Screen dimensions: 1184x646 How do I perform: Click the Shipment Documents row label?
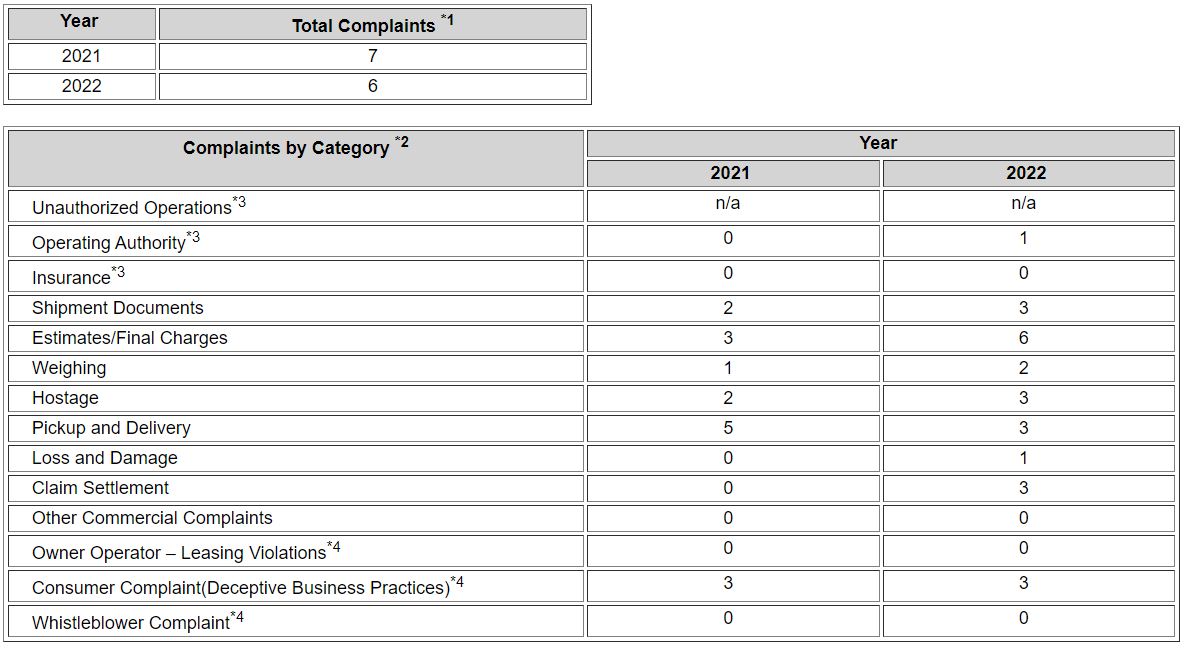[x=118, y=308]
